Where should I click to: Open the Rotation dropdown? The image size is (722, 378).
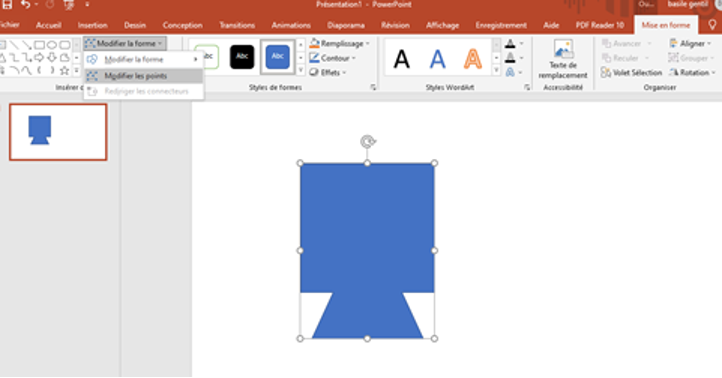pos(692,73)
